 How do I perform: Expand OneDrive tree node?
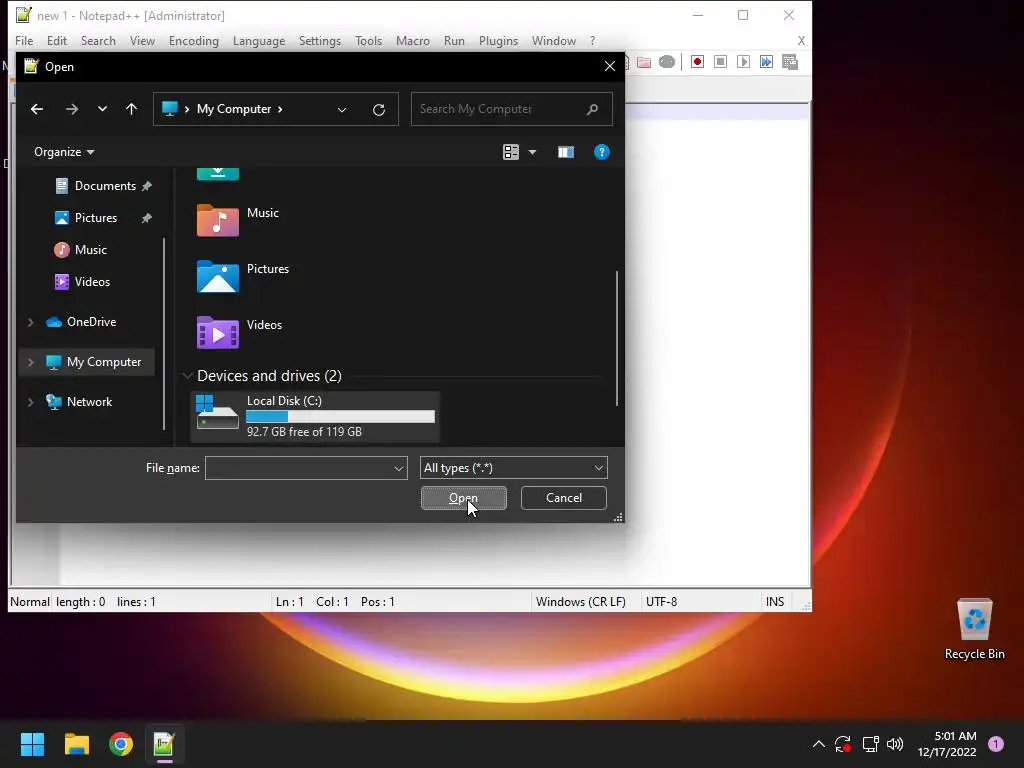30,322
